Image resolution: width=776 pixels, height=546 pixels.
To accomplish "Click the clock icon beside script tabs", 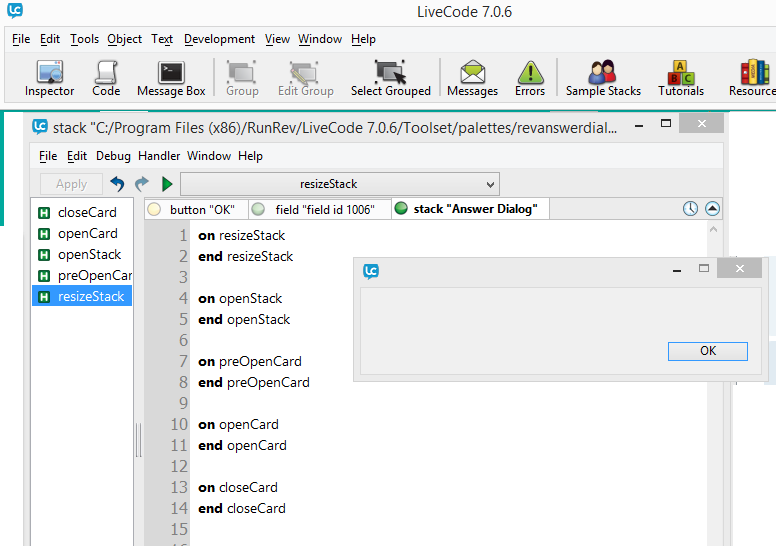I will (x=690, y=209).
